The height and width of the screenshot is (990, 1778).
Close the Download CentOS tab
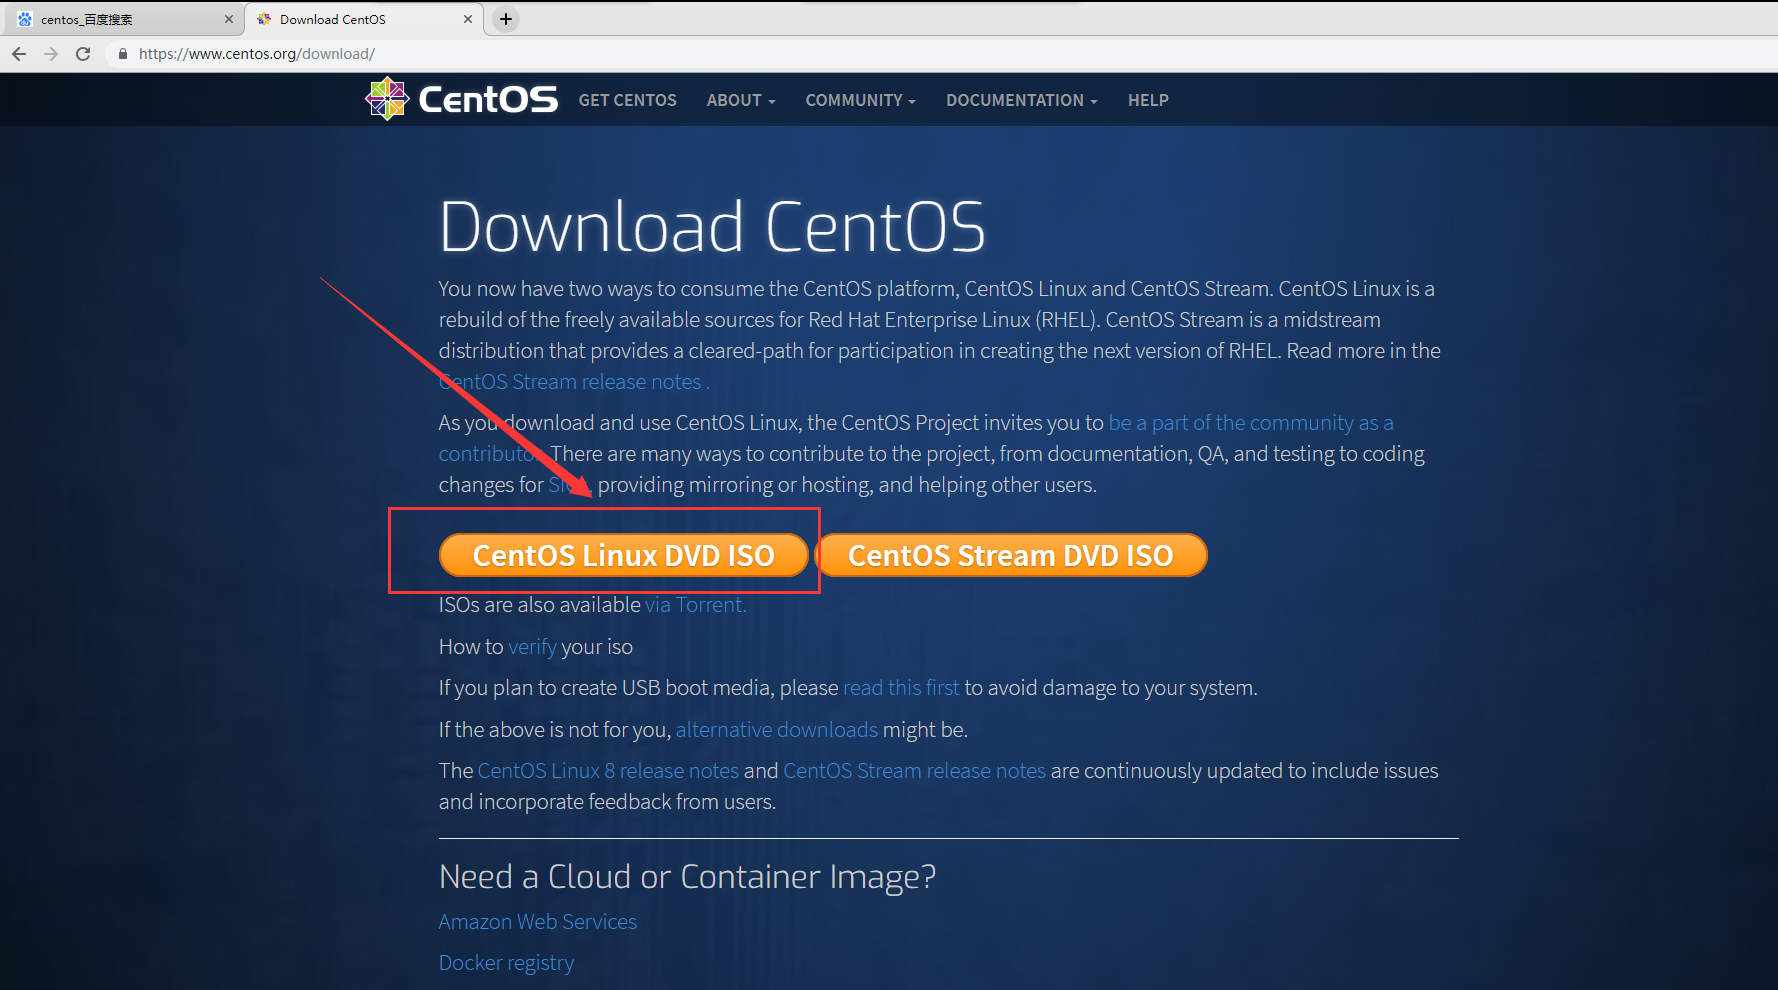pyautogui.click(x=468, y=19)
